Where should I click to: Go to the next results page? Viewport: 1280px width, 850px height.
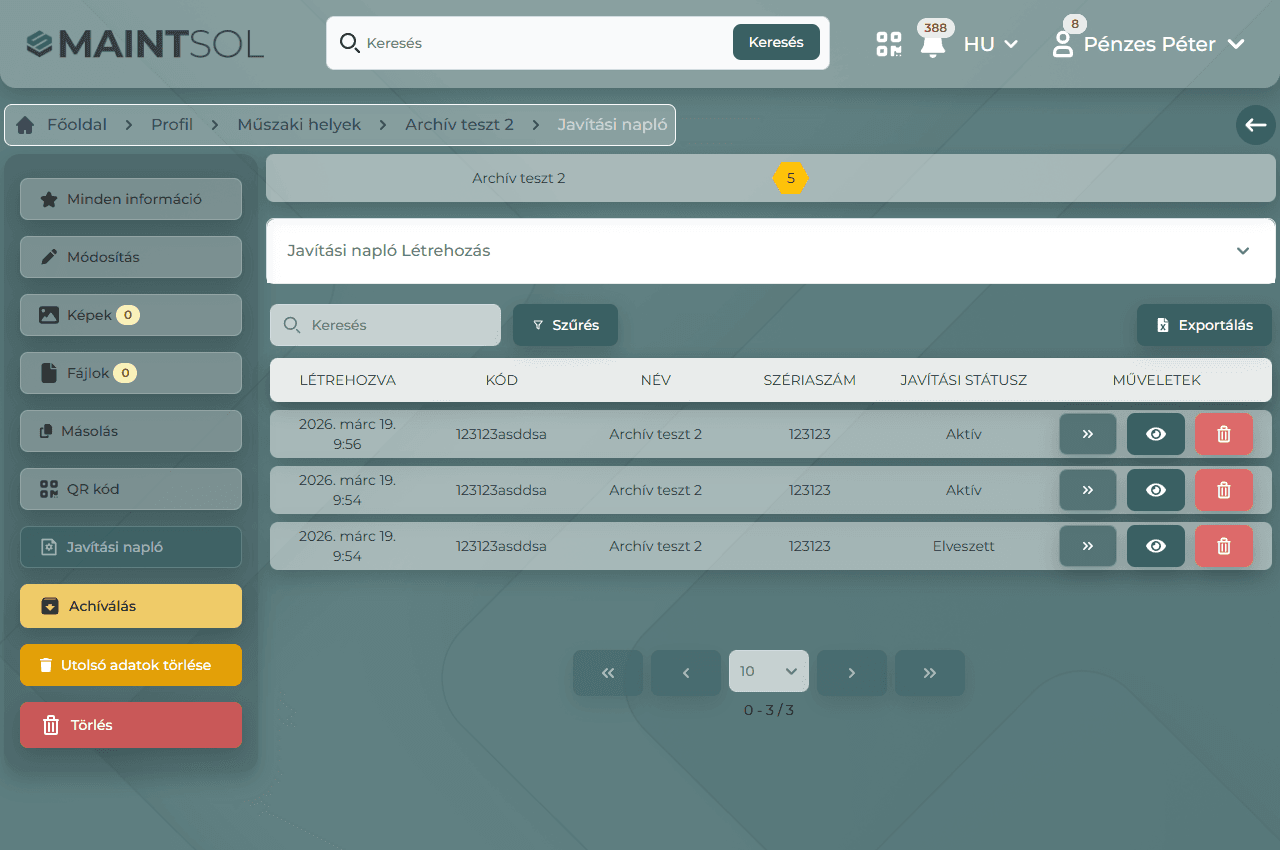click(x=851, y=673)
